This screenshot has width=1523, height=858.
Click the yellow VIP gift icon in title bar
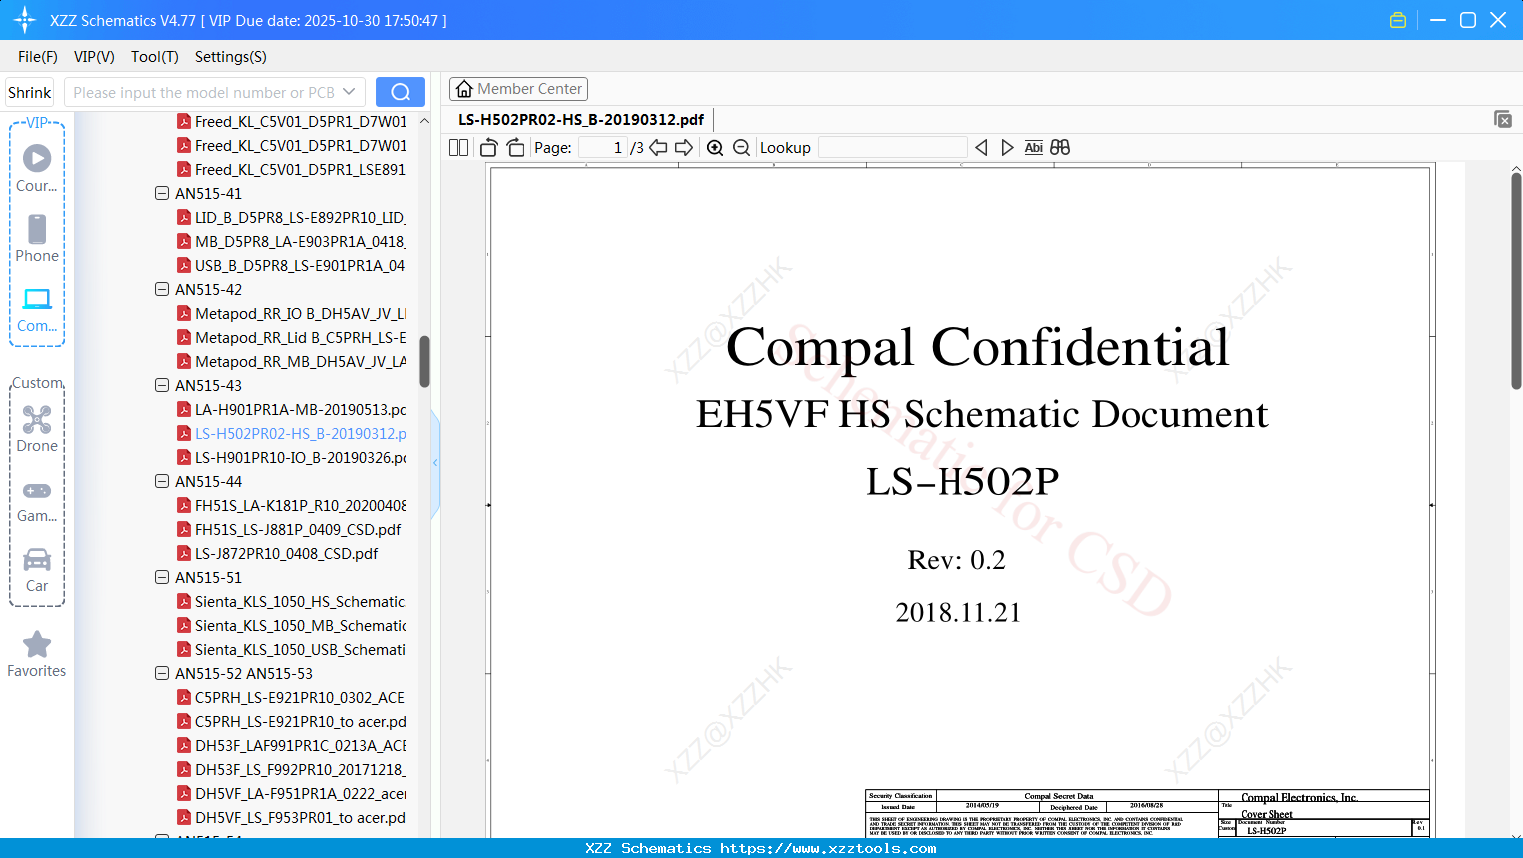coord(1398,20)
